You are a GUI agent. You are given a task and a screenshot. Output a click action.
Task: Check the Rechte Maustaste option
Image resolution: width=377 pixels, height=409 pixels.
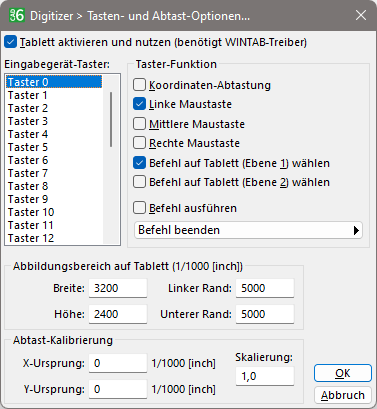click(x=139, y=143)
